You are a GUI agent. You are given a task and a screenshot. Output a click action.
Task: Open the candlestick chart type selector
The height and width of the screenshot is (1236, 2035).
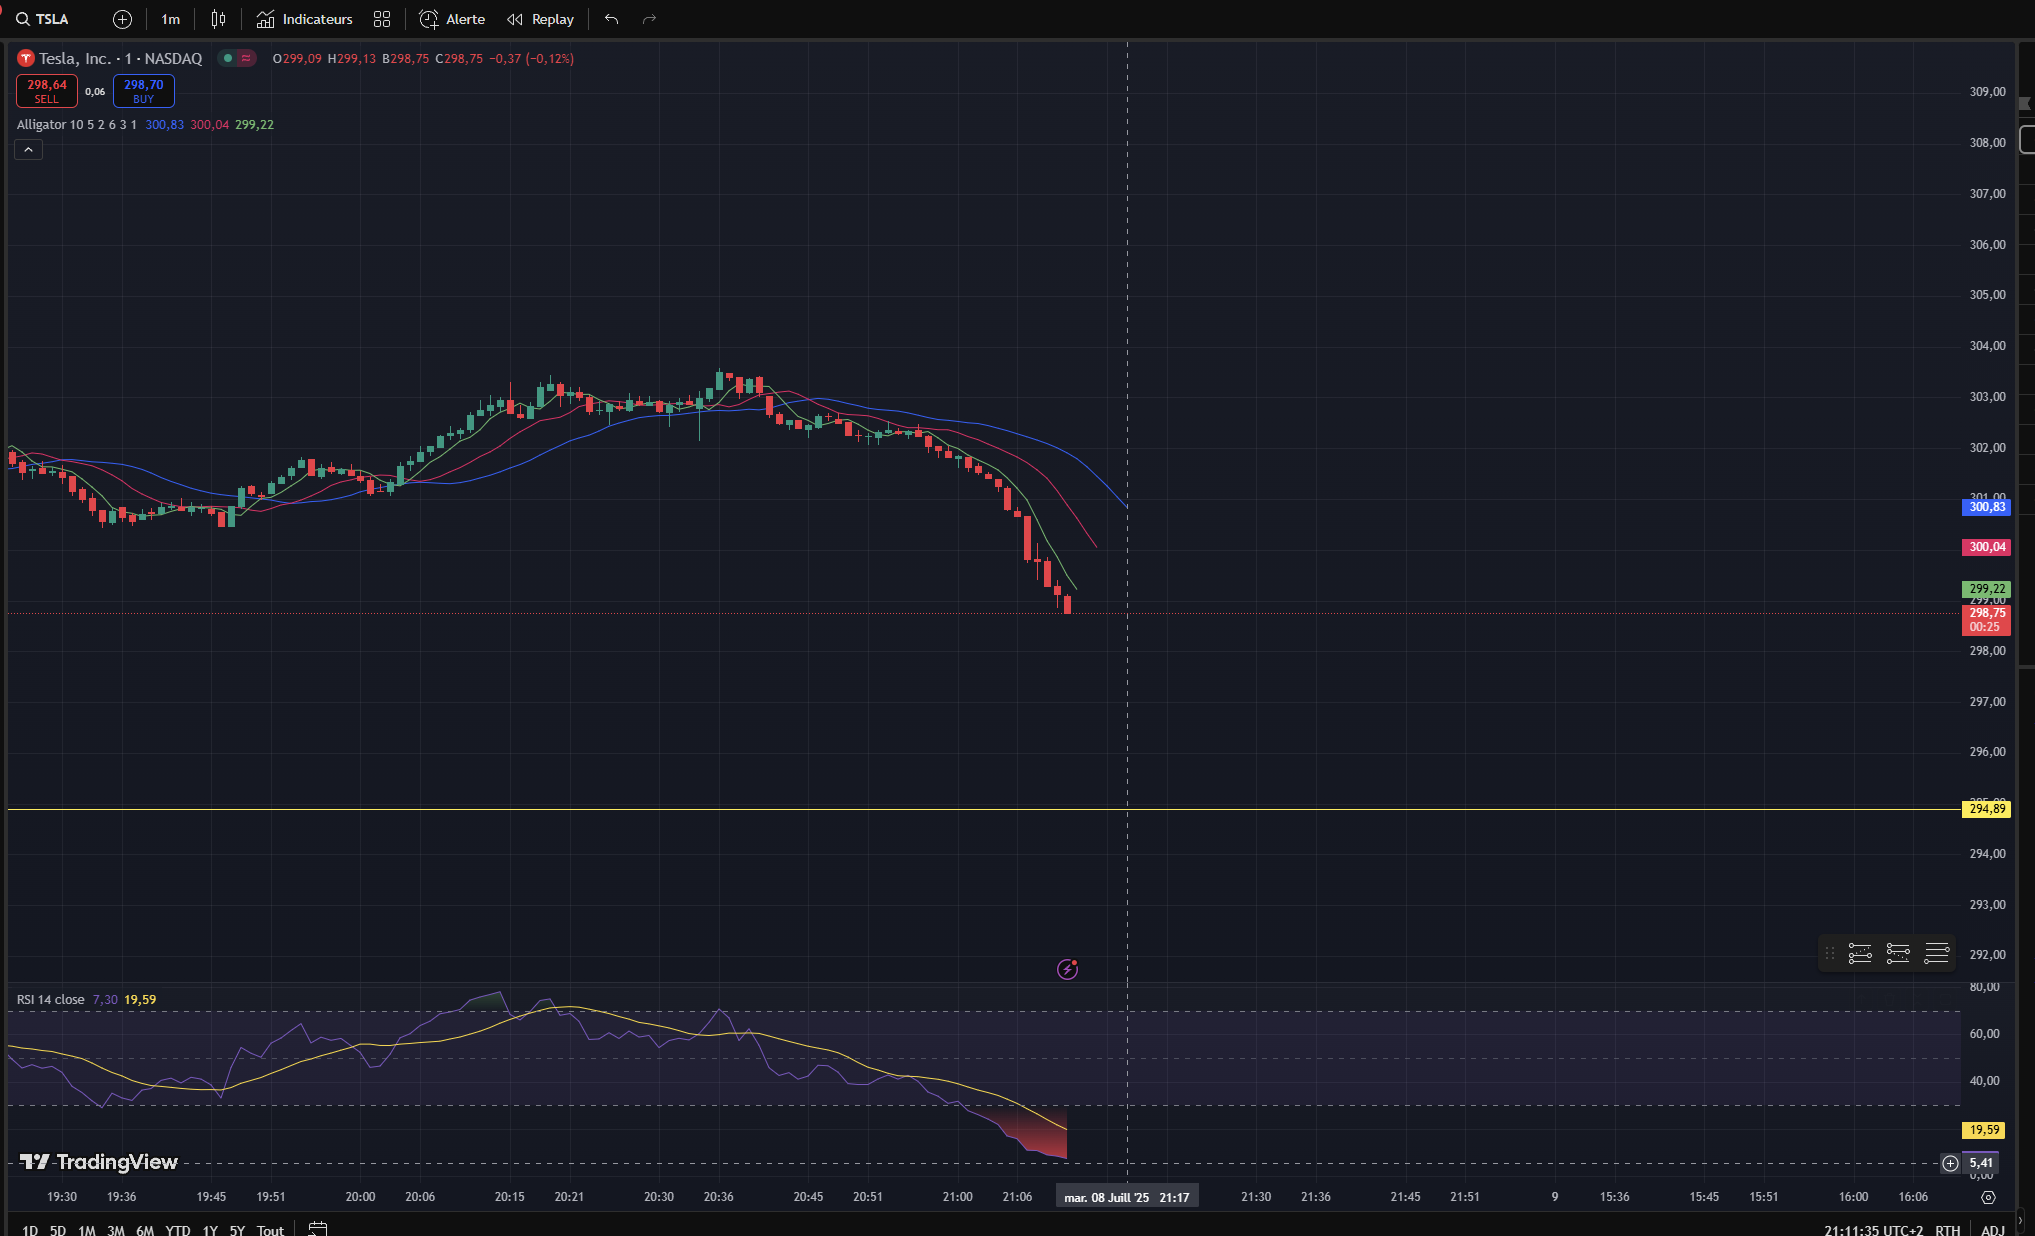click(218, 19)
